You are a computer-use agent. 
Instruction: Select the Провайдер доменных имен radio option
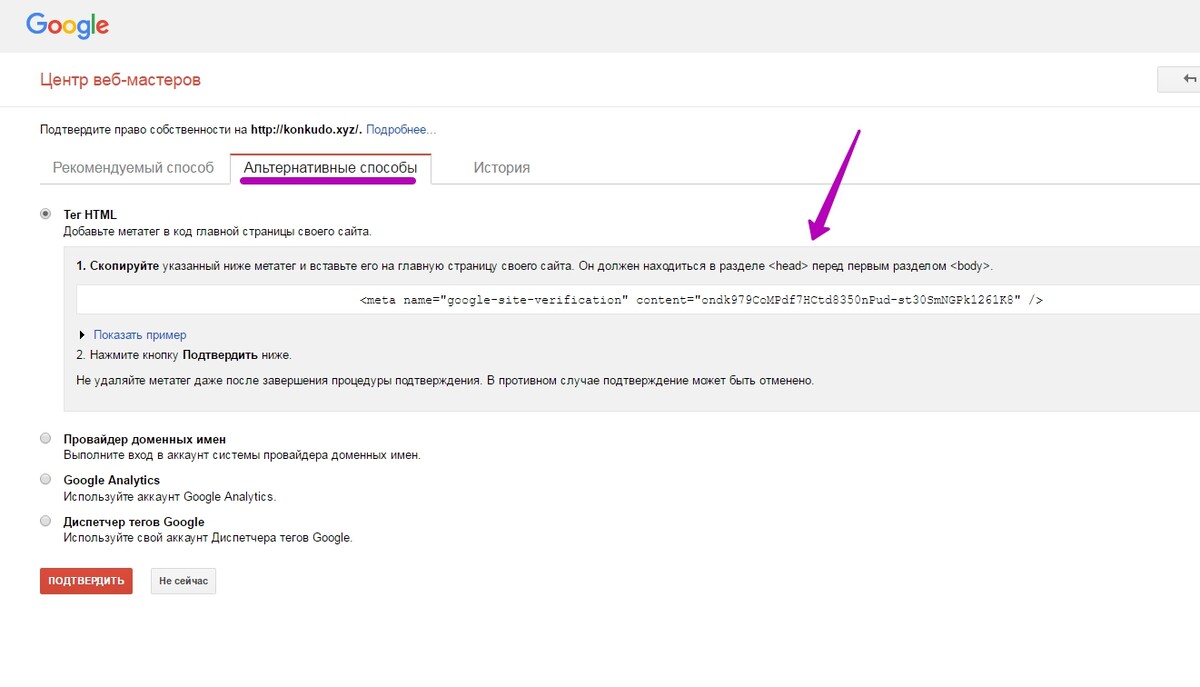click(45, 438)
